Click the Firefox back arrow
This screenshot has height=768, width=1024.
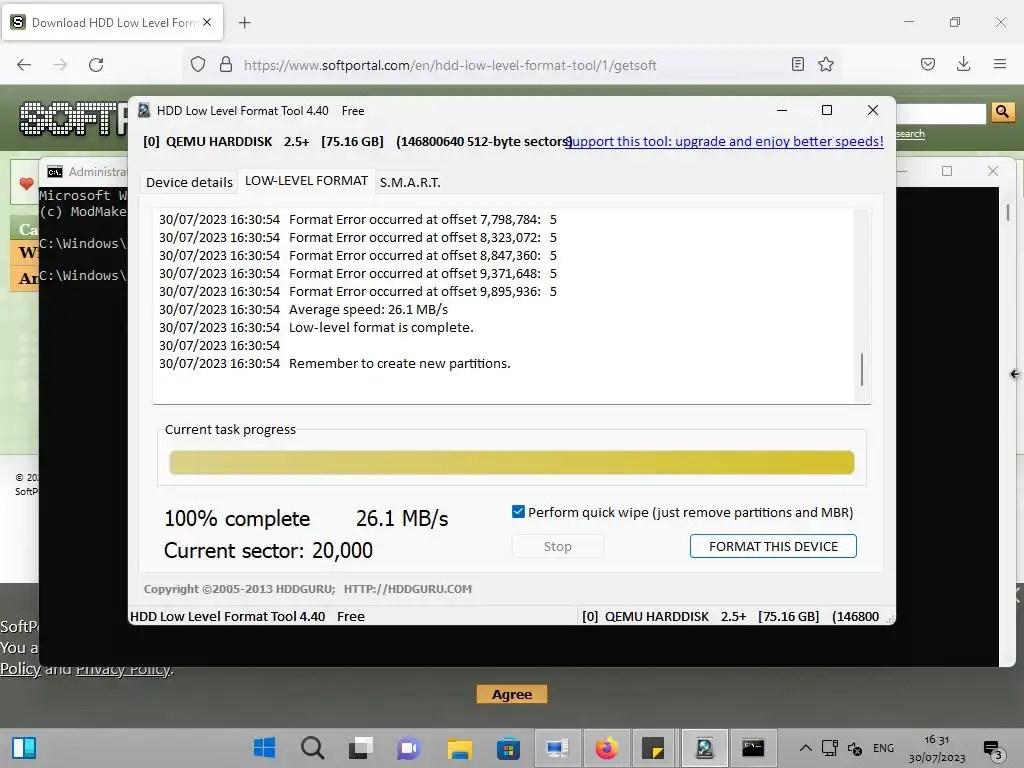coord(24,65)
